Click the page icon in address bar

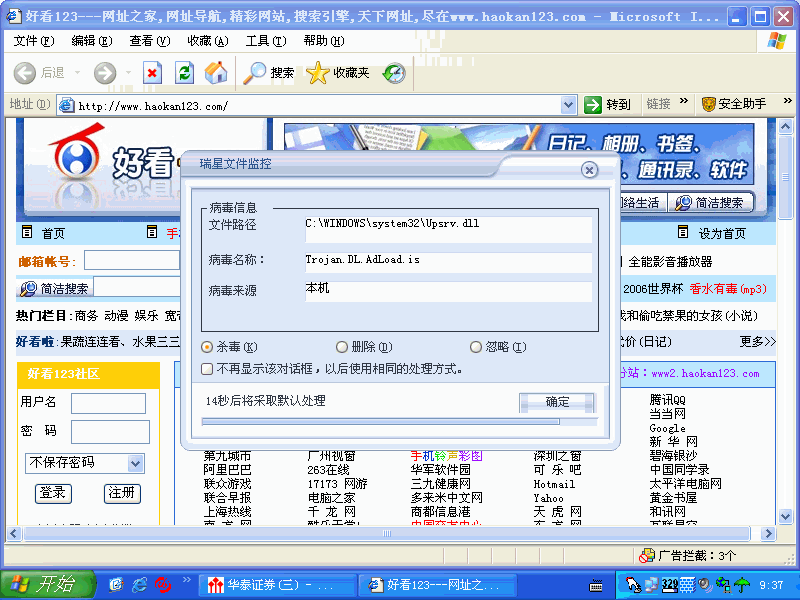pos(66,105)
